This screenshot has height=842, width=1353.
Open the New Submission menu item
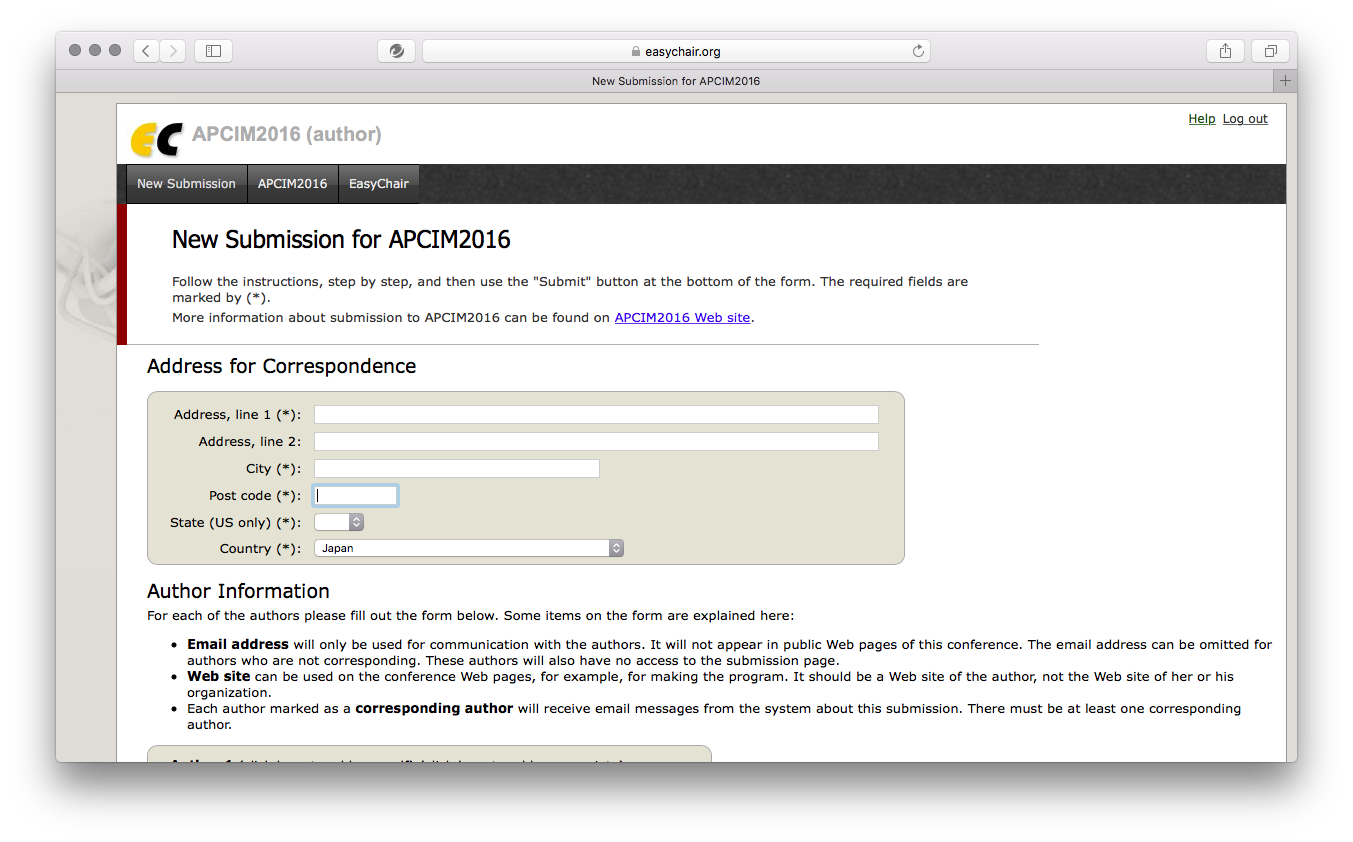[x=186, y=184]
